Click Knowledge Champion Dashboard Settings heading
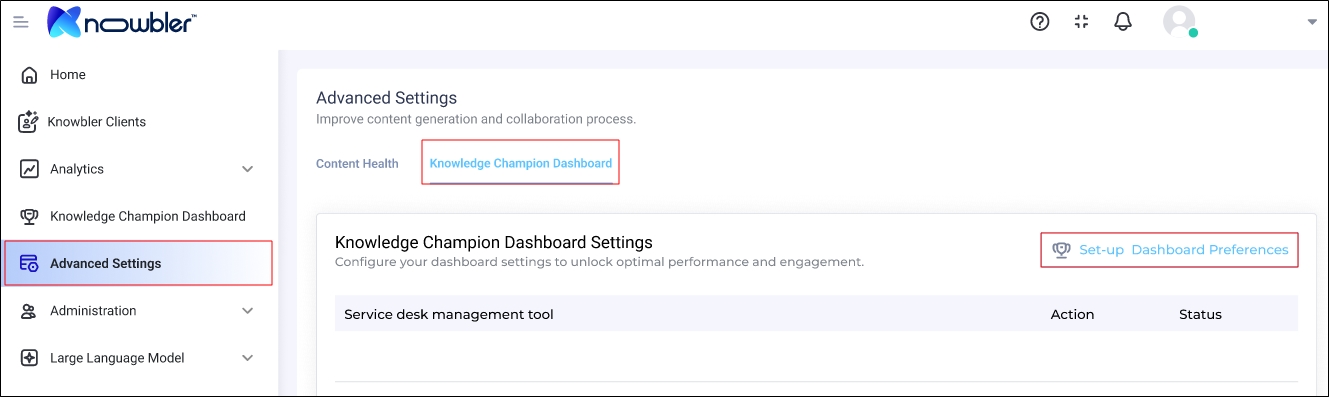The width and height of the screenshot is (1329, 397). point(494,242)
